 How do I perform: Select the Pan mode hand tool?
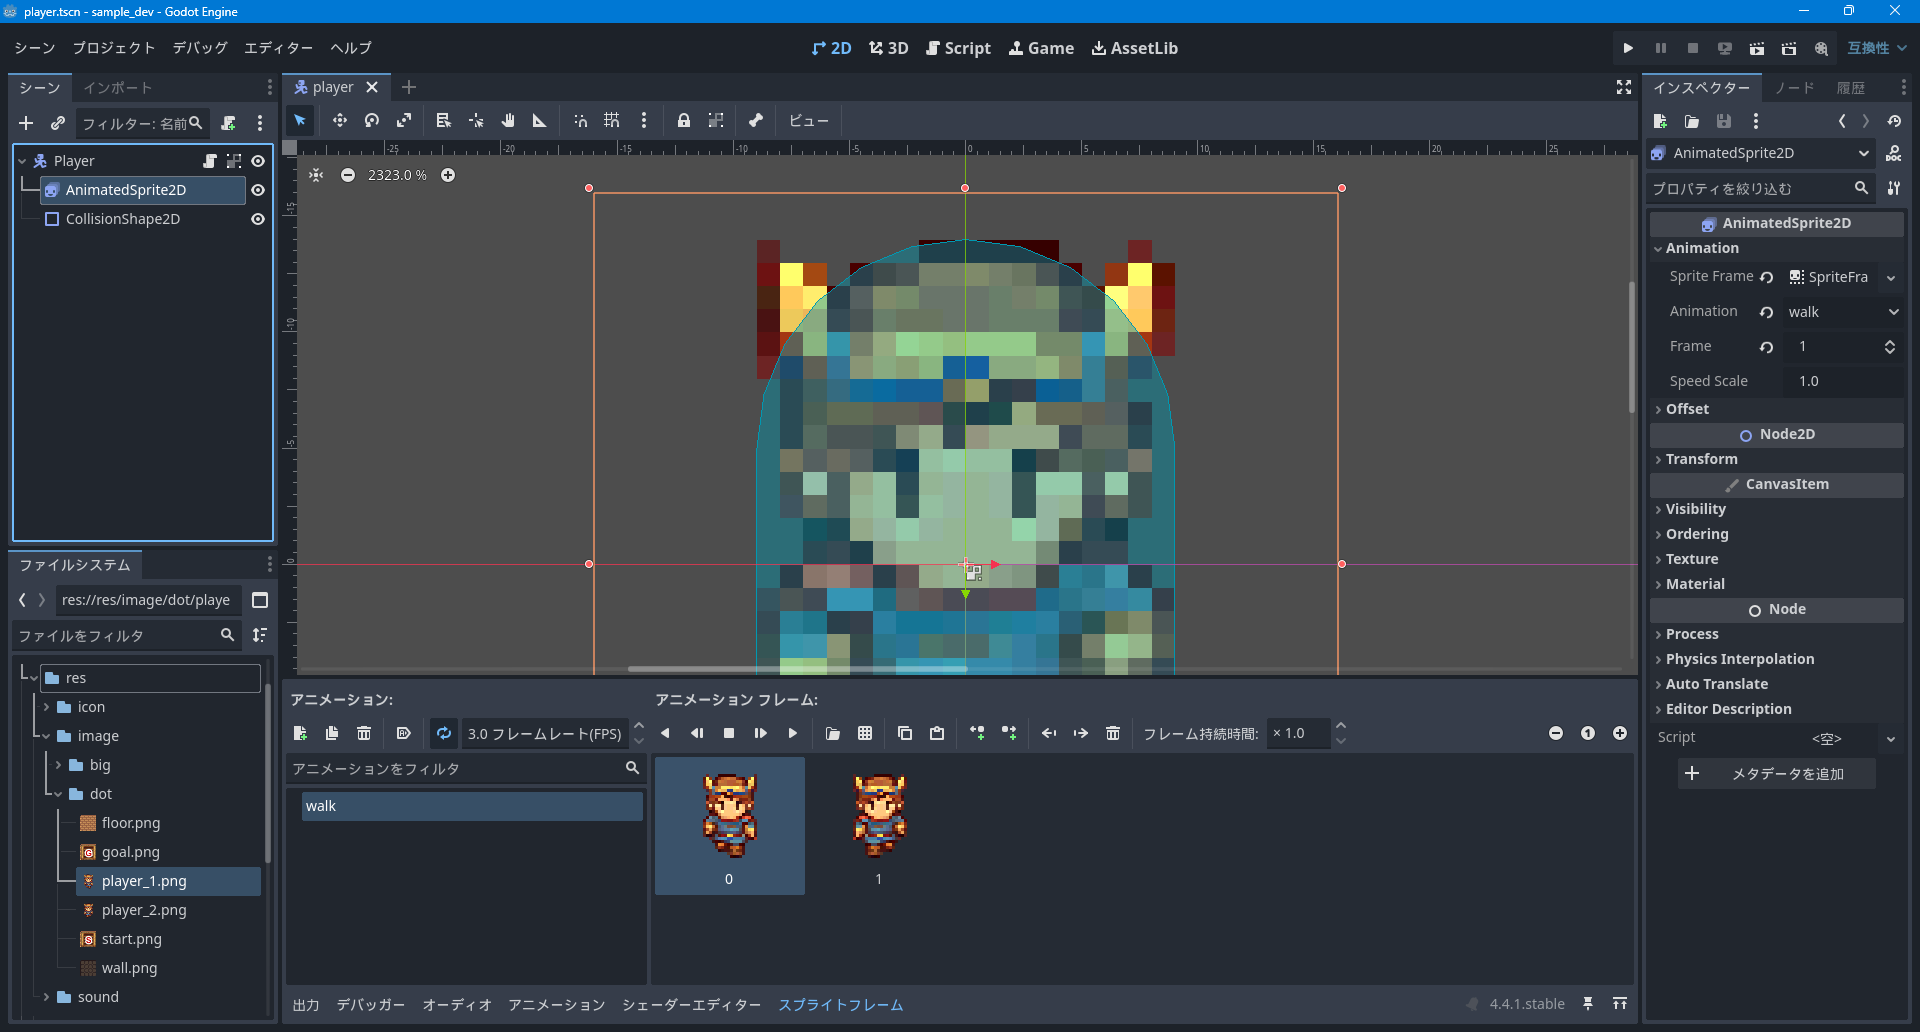[x=508, y=121]
